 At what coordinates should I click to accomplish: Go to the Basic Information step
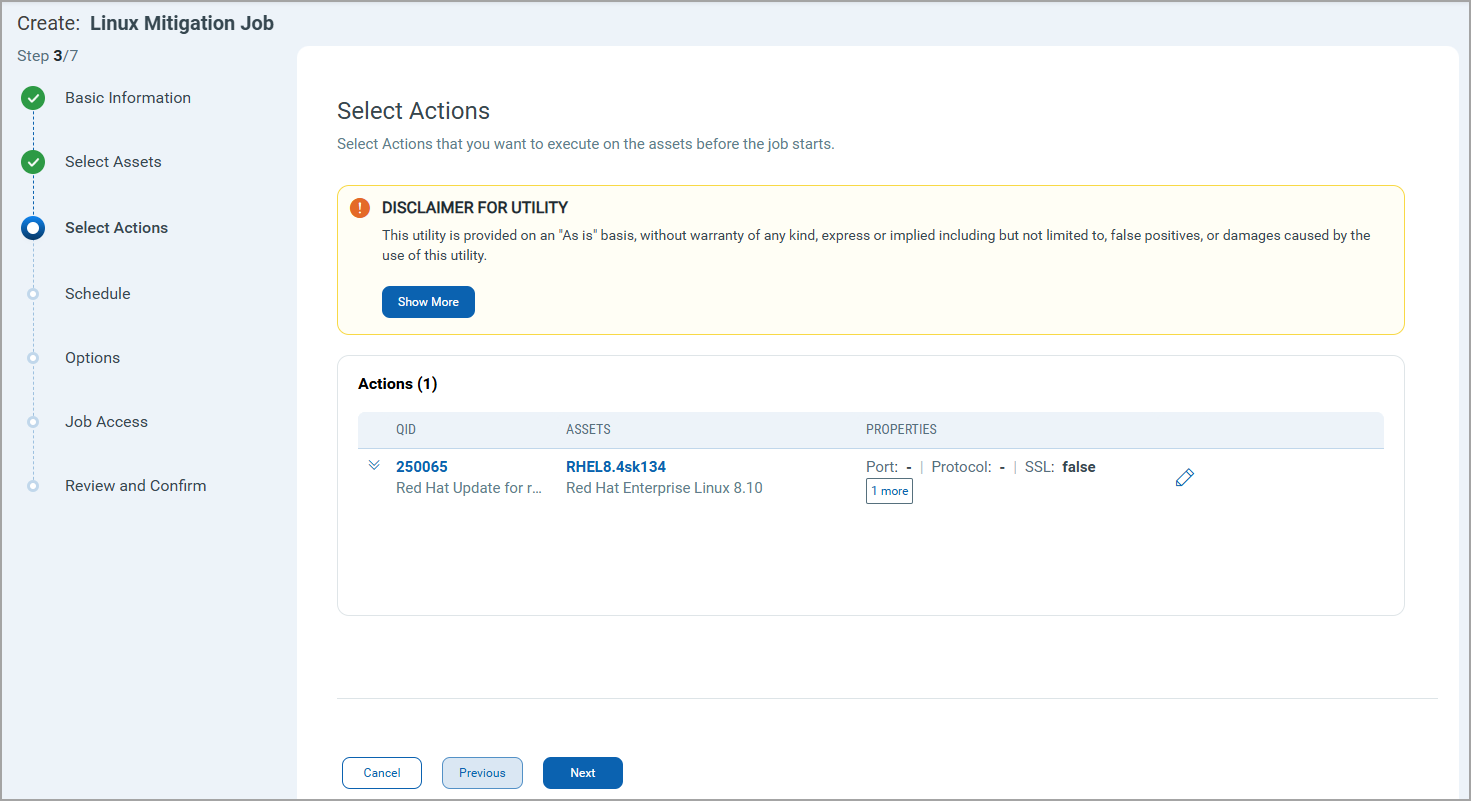128,98
